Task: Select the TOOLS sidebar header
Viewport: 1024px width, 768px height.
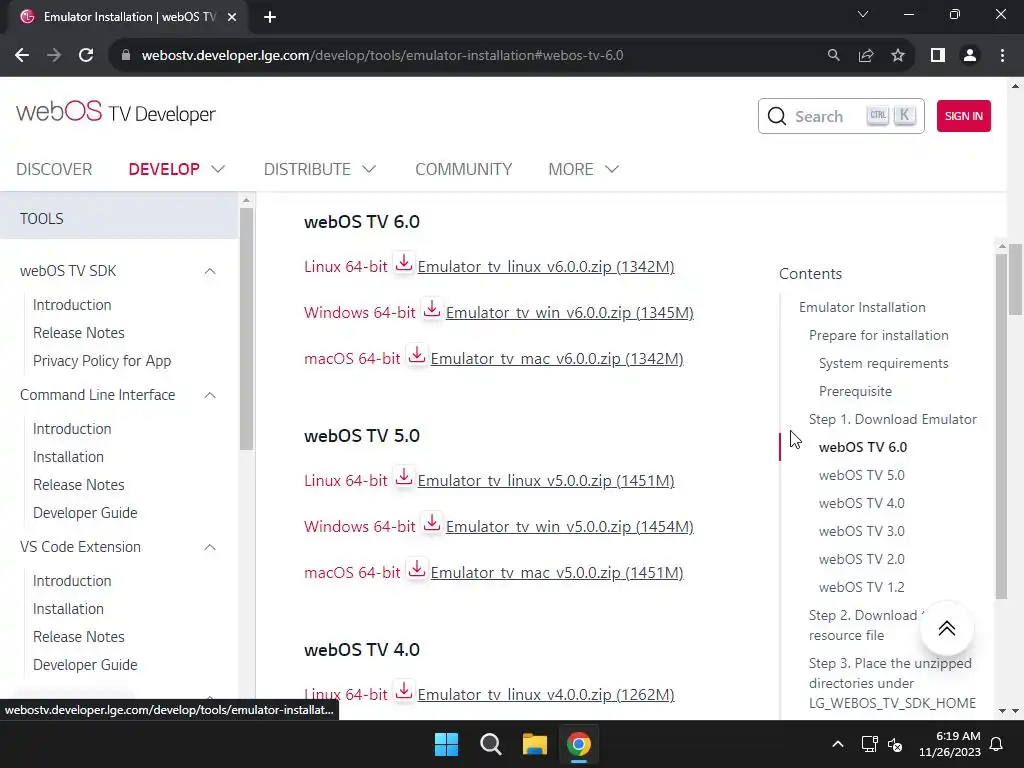Action: 120,219
